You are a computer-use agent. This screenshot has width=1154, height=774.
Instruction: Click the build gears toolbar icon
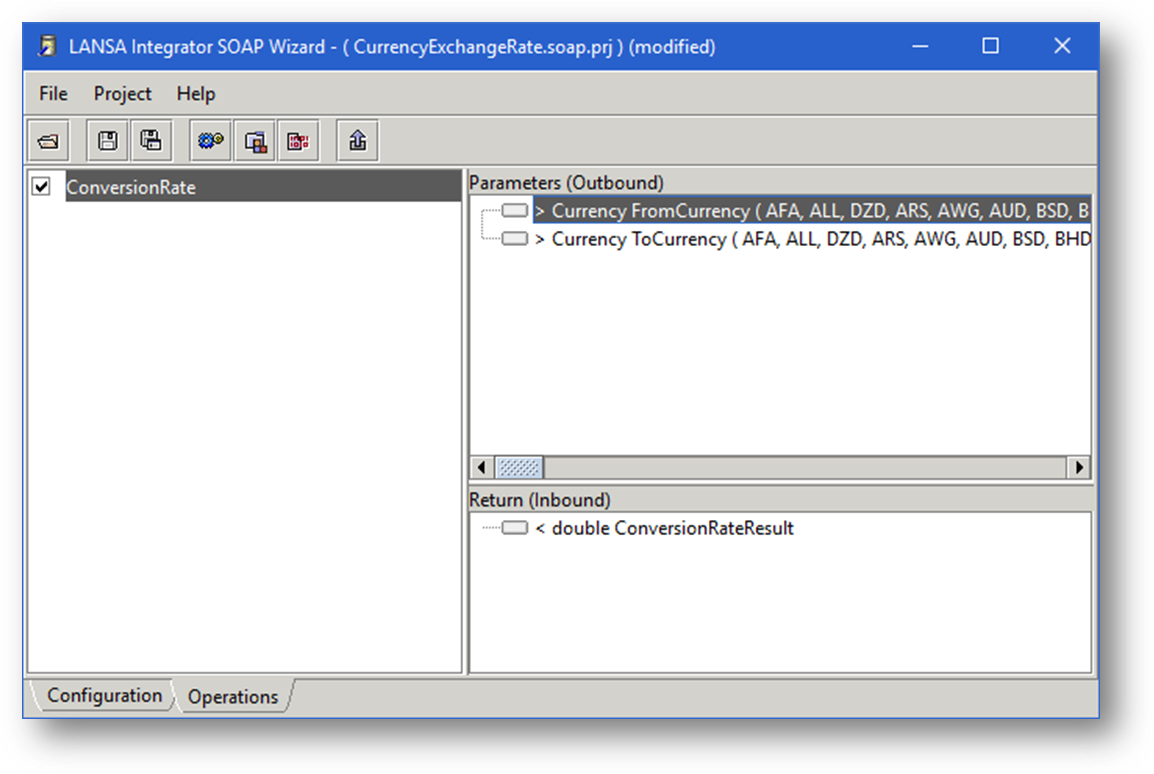[210, 141]
